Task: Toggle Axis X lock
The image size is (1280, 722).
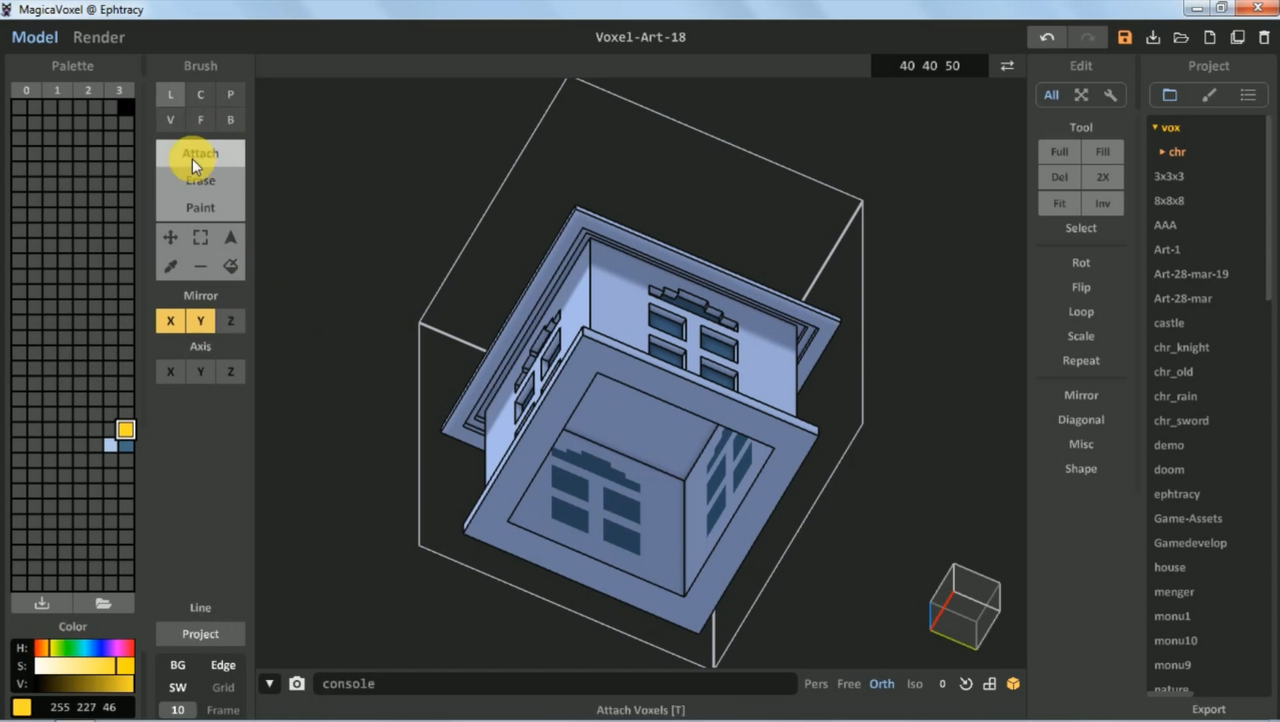Action: 170,371
